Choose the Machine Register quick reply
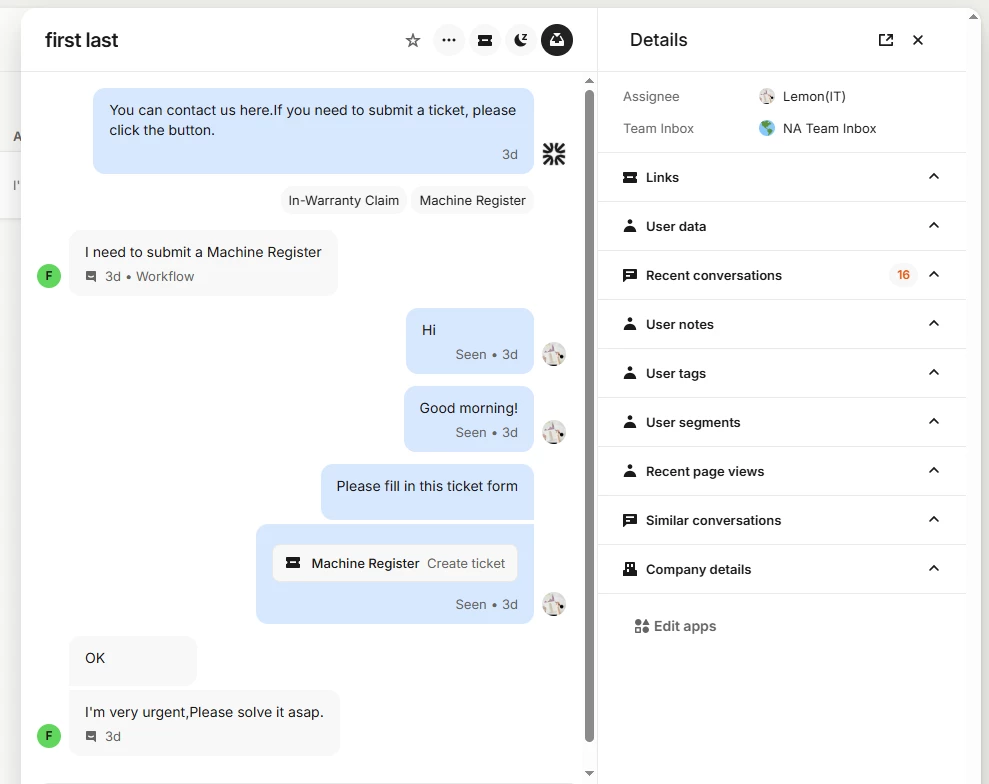The image size is (989, 784). point(472,200)
